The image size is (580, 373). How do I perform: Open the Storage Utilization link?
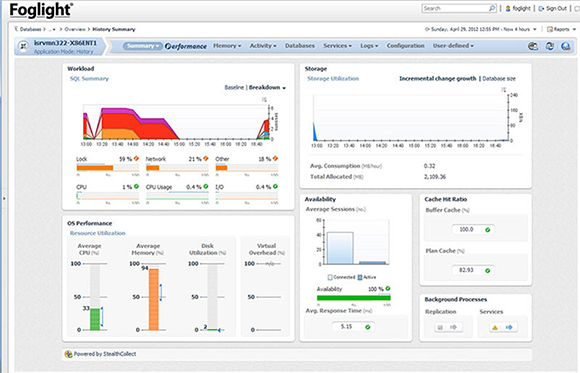click(333, 78)
